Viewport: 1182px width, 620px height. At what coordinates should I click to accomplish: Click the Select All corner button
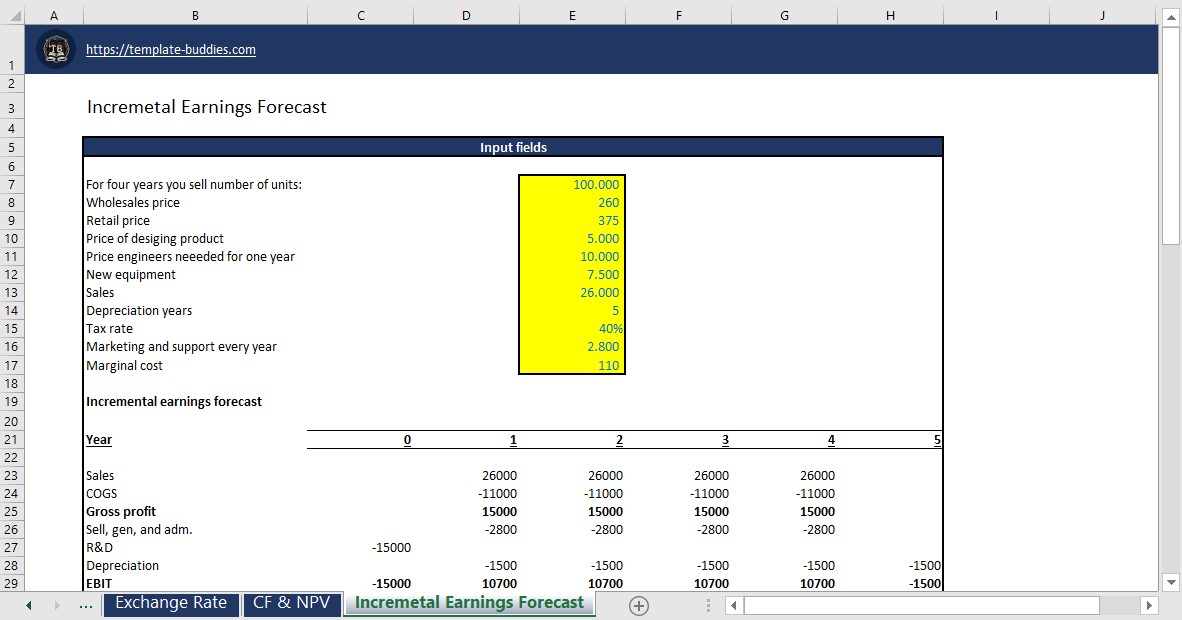coord(12,15)
